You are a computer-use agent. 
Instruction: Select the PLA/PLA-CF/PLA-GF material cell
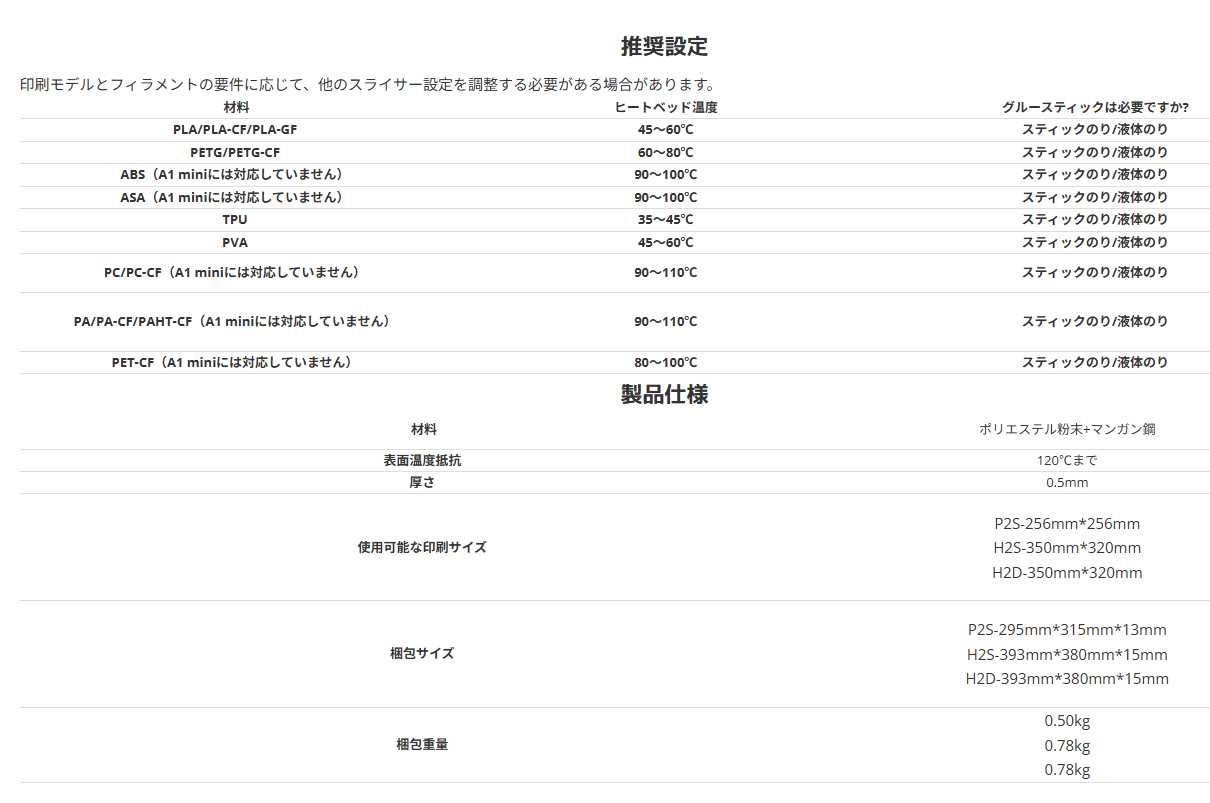235,129
